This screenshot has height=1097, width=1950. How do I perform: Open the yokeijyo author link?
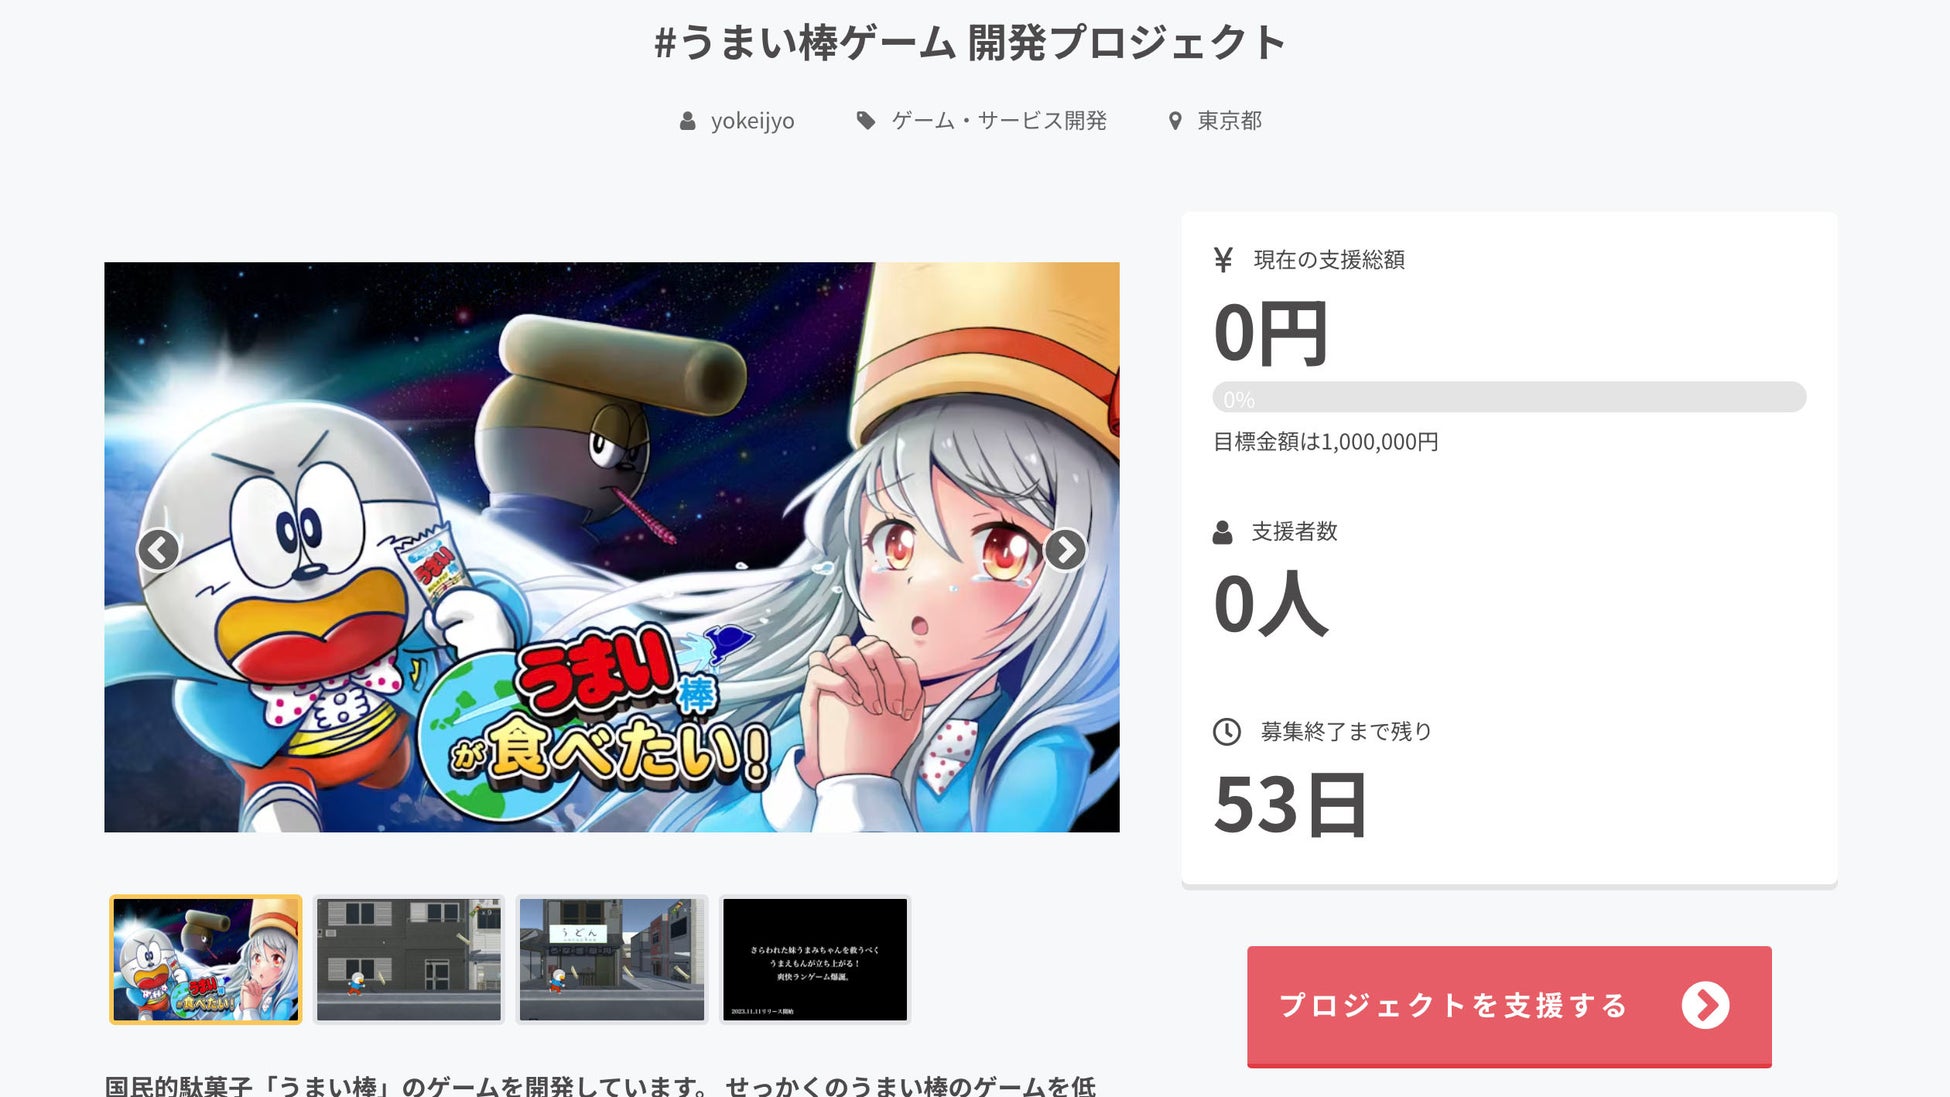[x=752, y=121]
